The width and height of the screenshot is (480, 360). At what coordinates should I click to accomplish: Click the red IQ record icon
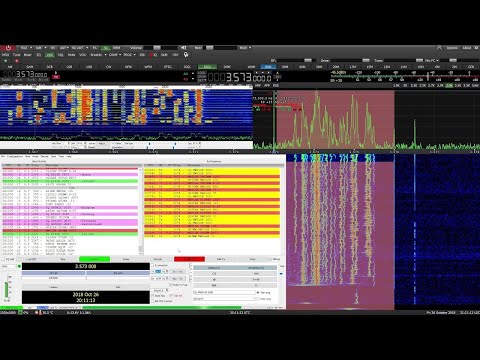coord(152,55)
